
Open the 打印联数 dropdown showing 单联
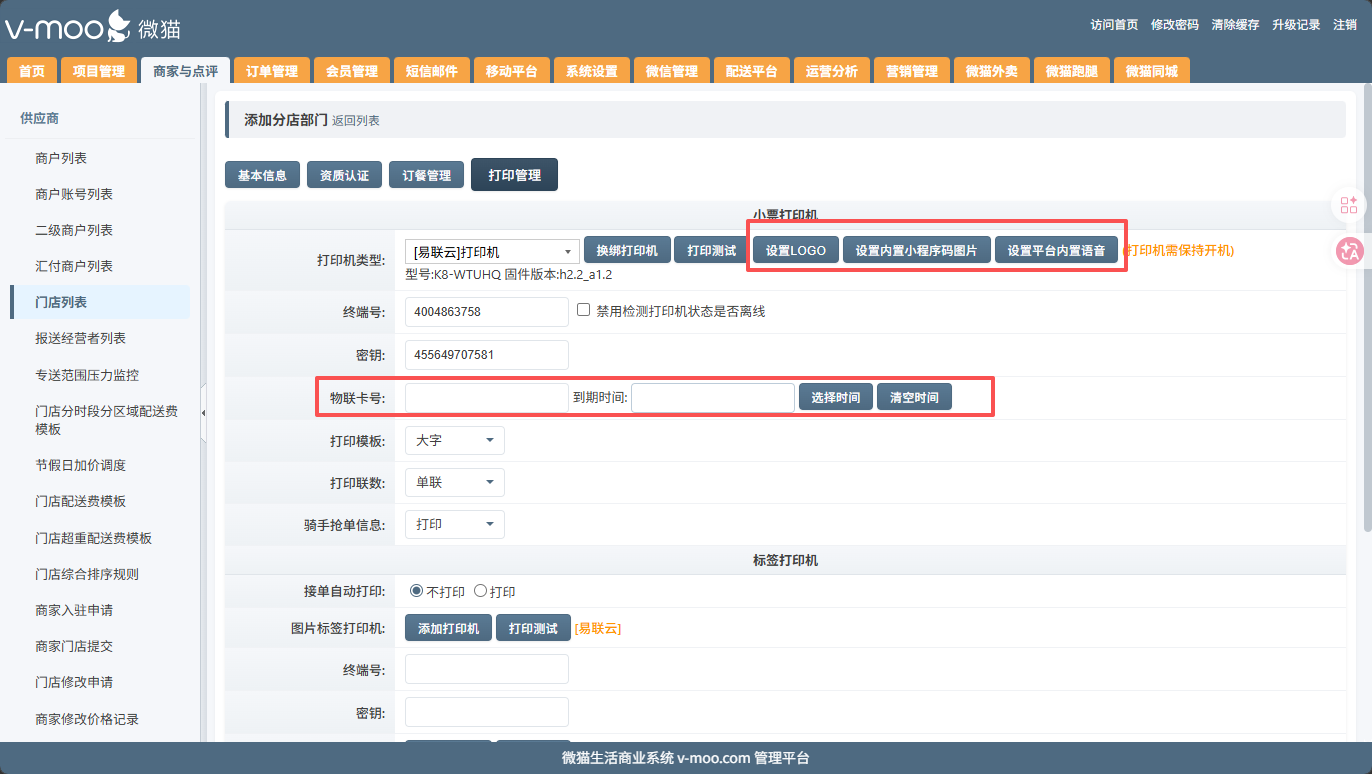coord(454,482)
